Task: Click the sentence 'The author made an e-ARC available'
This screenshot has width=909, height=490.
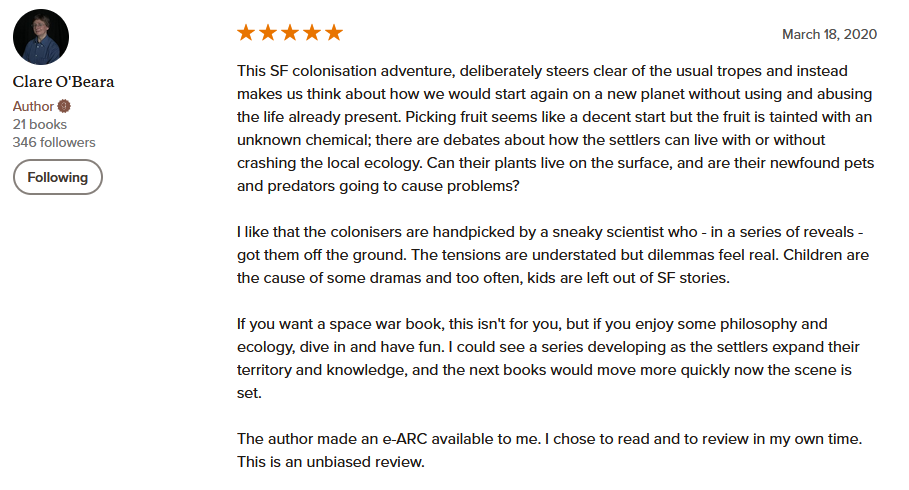Action: (x=388, y=439)
